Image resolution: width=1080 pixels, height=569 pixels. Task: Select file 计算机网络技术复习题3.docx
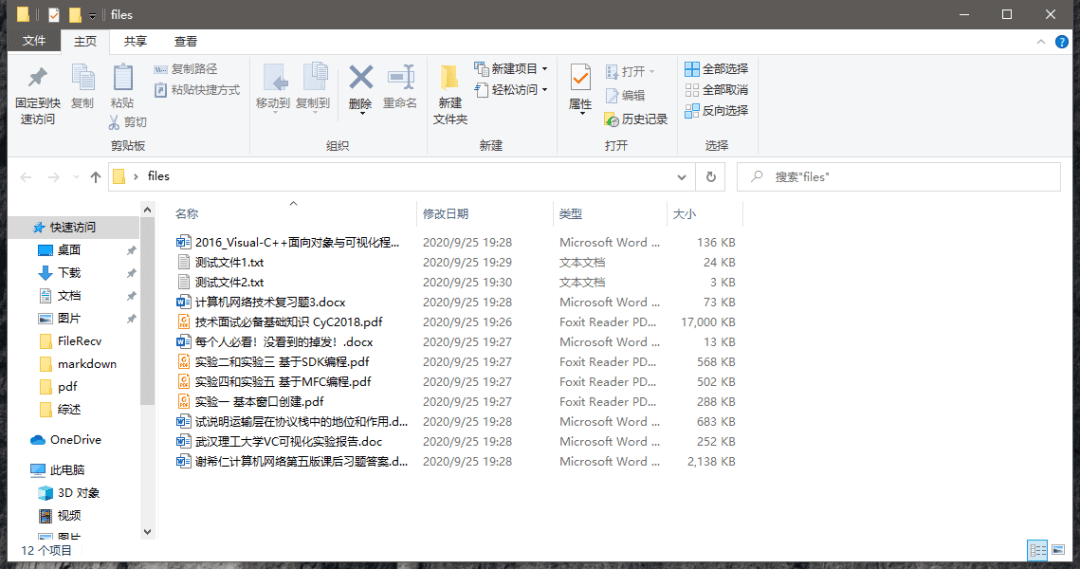coord(270,302)
